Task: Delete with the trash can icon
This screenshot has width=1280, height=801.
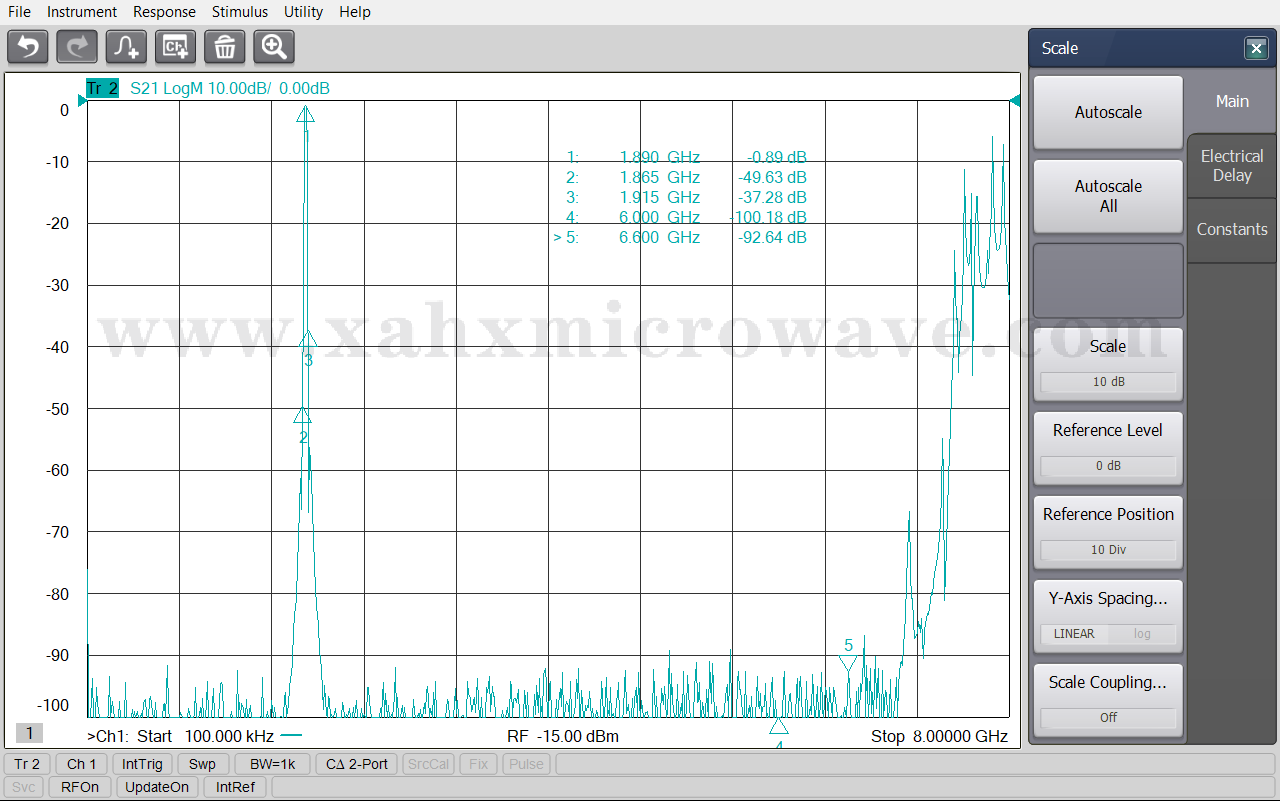Action: [224, 47]
